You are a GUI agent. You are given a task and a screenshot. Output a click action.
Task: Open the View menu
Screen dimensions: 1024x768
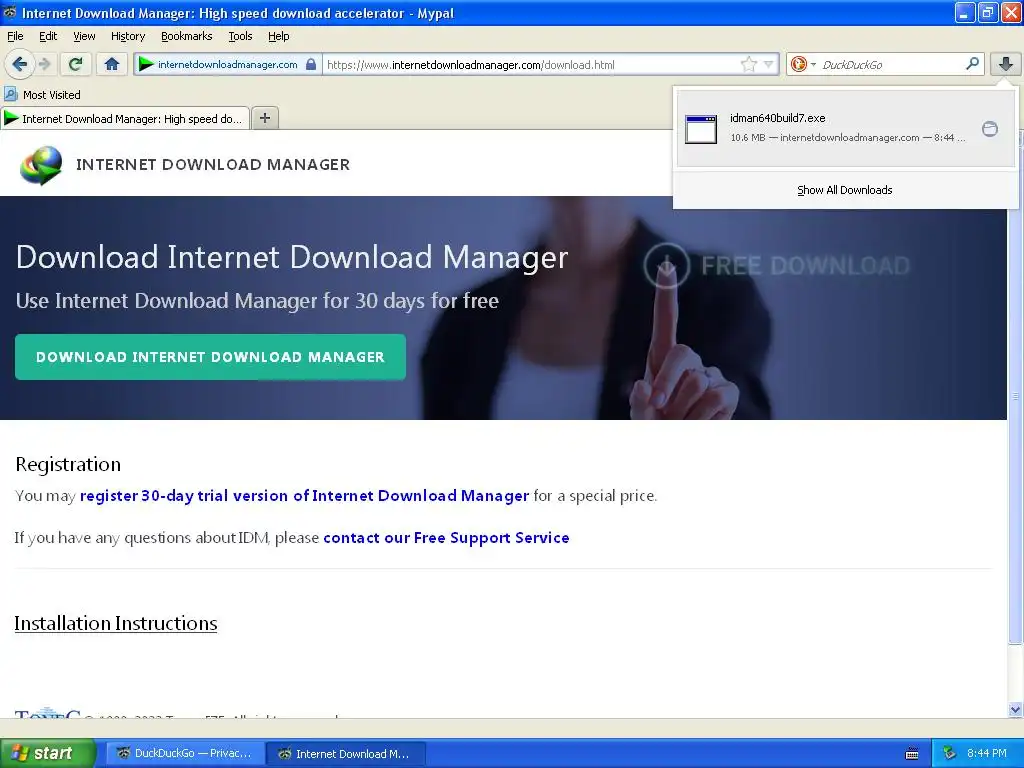coord(84,36)
